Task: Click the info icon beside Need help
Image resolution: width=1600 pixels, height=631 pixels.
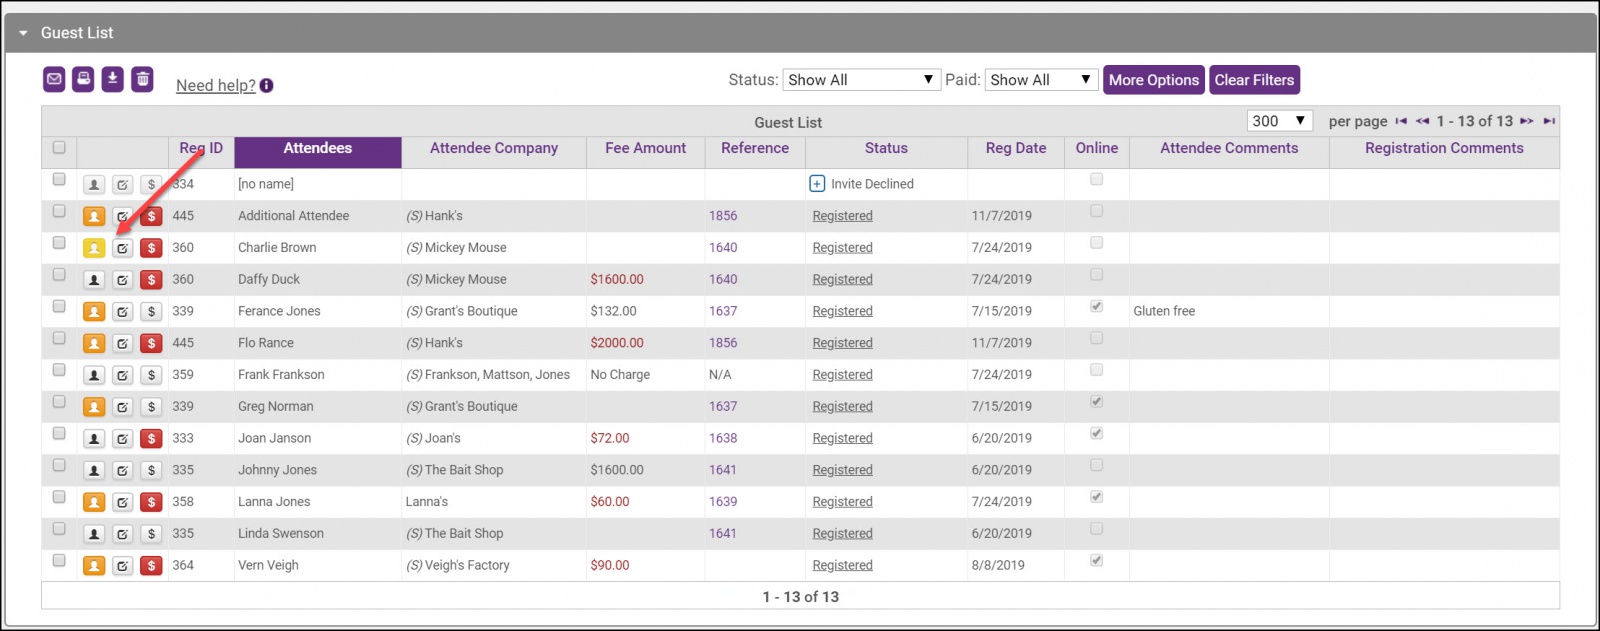Action: click(x=267, y=86)
